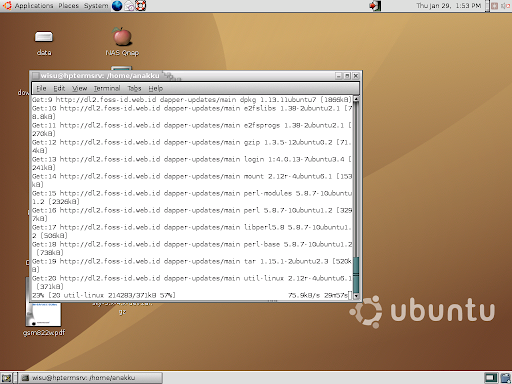Click terminal scrollbar down arrow

356,296
